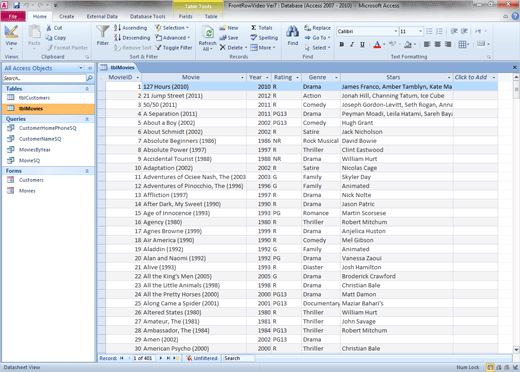Open the gridlines button
Screen dimensions: 520x372
(462, 44)
